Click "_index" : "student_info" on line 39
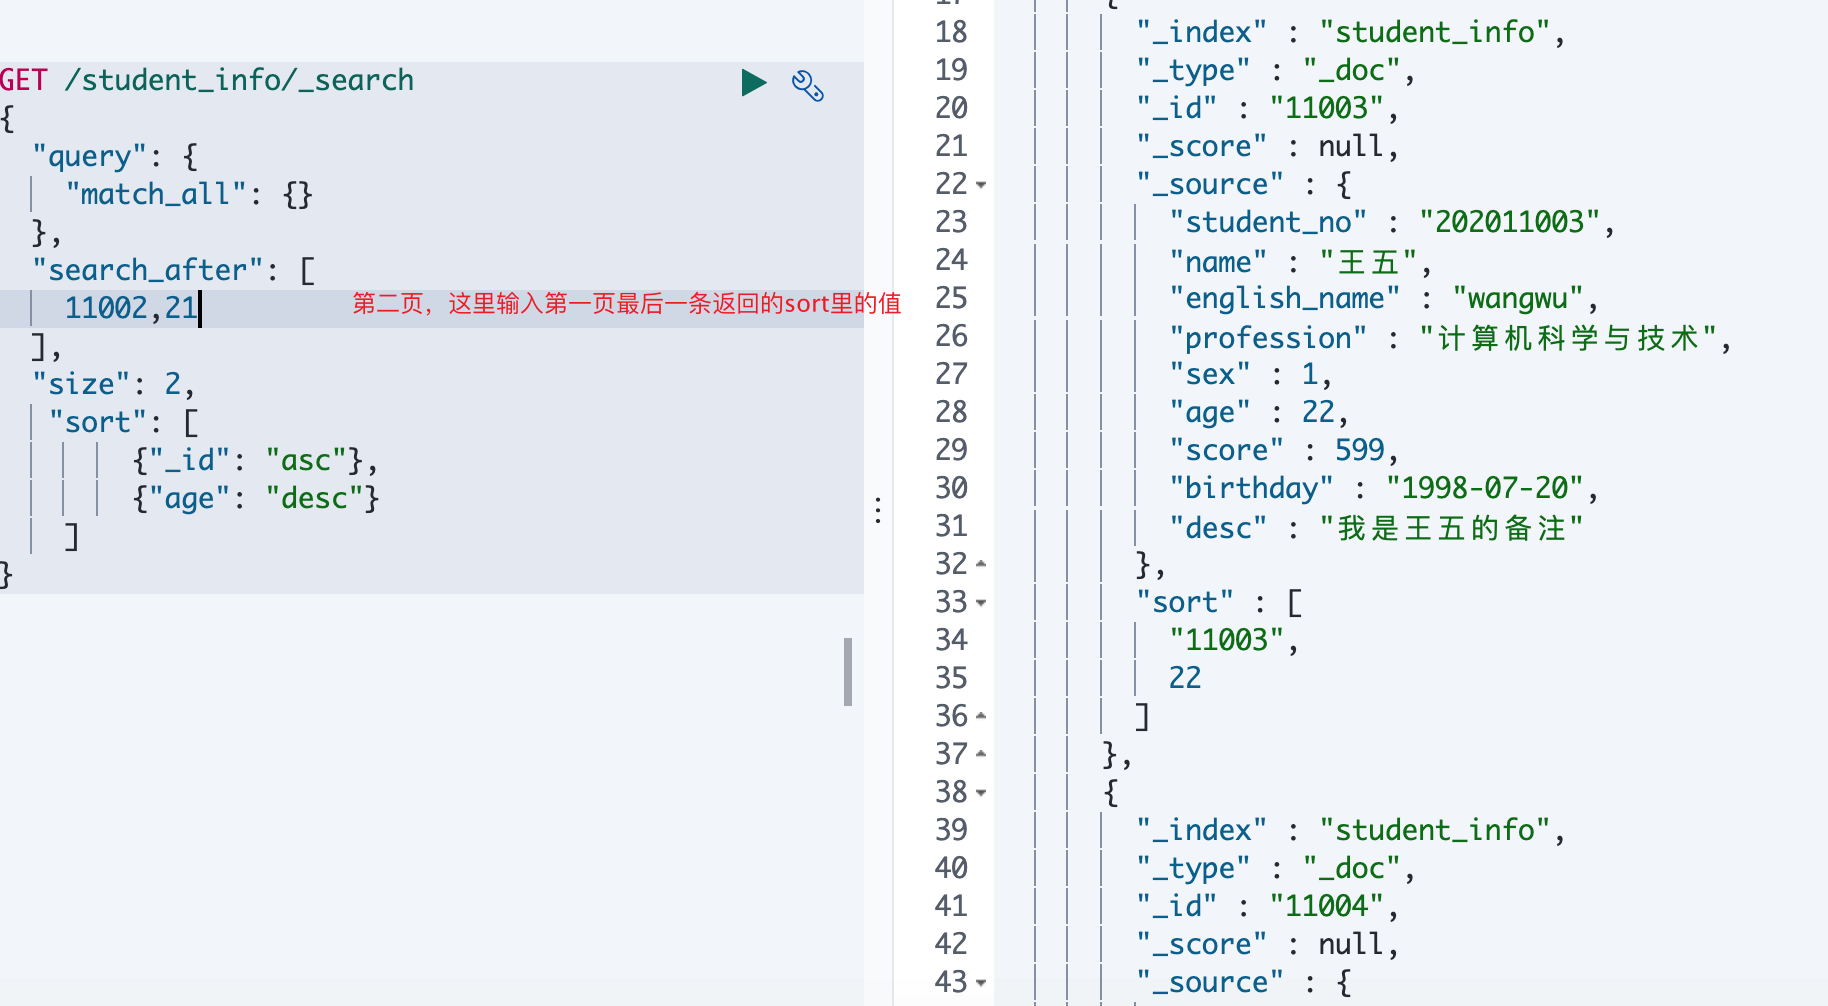 (x=1351, y=830)
